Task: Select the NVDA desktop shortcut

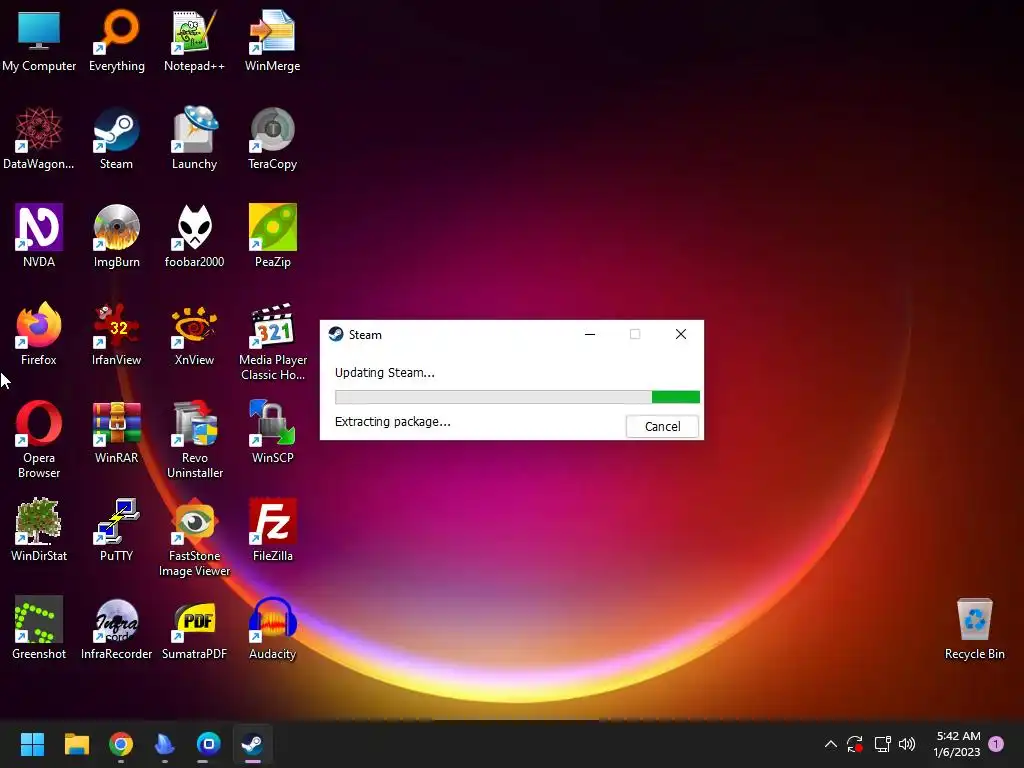Action: tap(39, 236)
